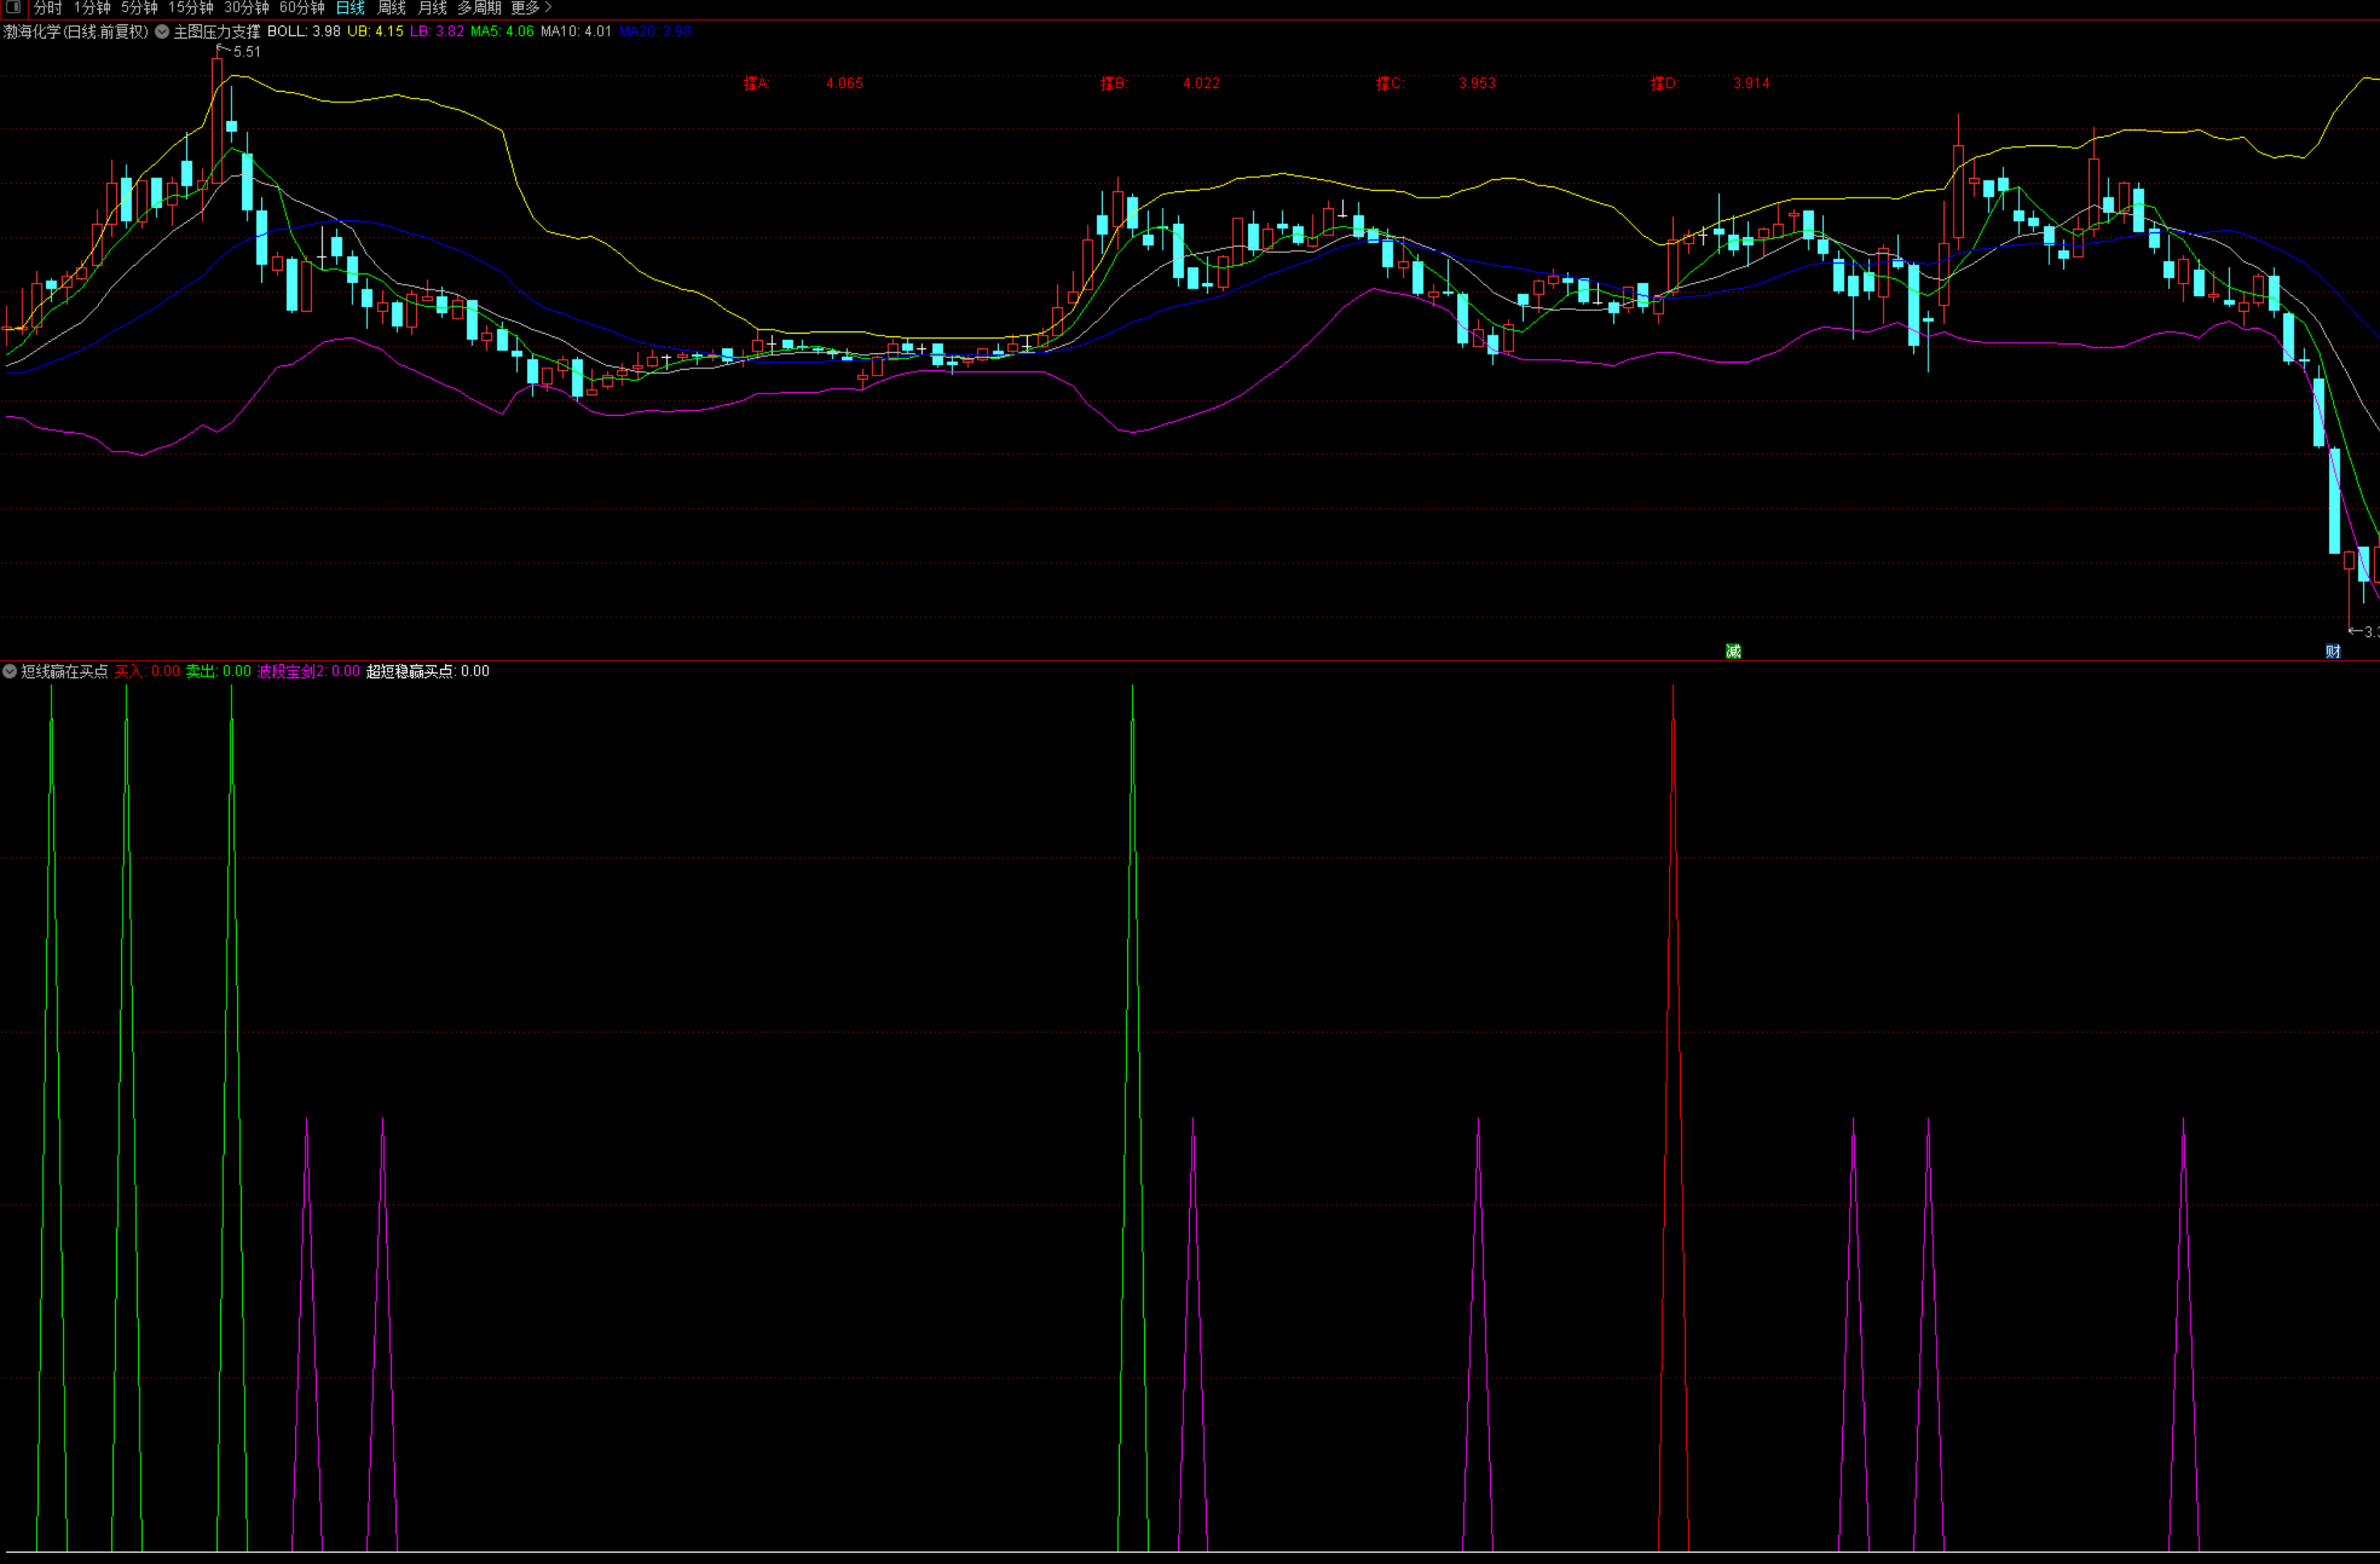Click the 主图压力支撑 indicator name

[216, 32]
